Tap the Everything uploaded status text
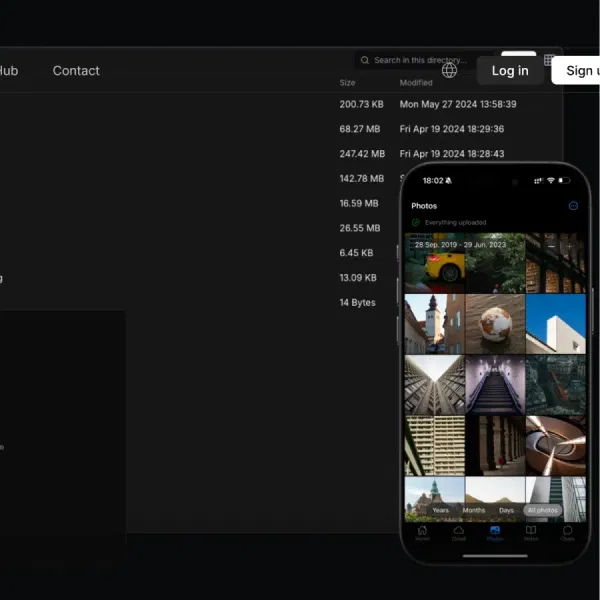This screenshot has width=600, height=600. tap(455, 222)
